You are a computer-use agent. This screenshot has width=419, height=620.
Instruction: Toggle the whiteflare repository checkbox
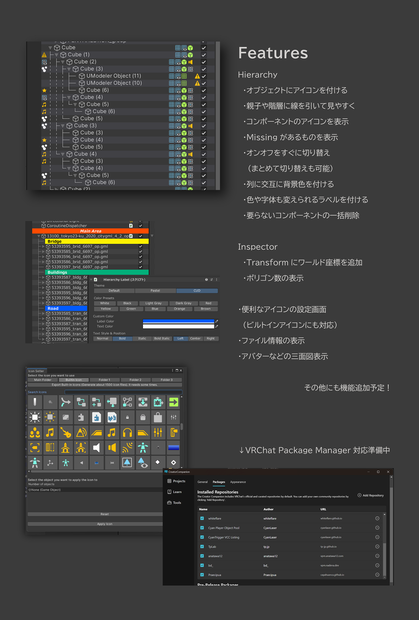(202, 518)
